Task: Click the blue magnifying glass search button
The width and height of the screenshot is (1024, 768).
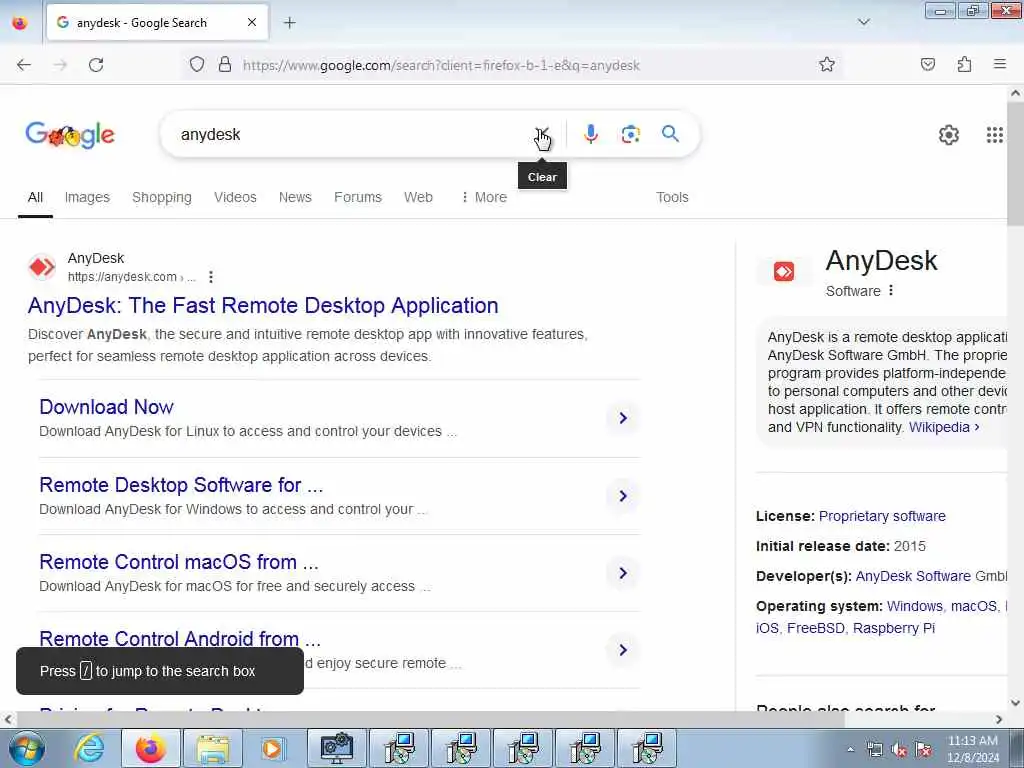Action: pos(670,134)
